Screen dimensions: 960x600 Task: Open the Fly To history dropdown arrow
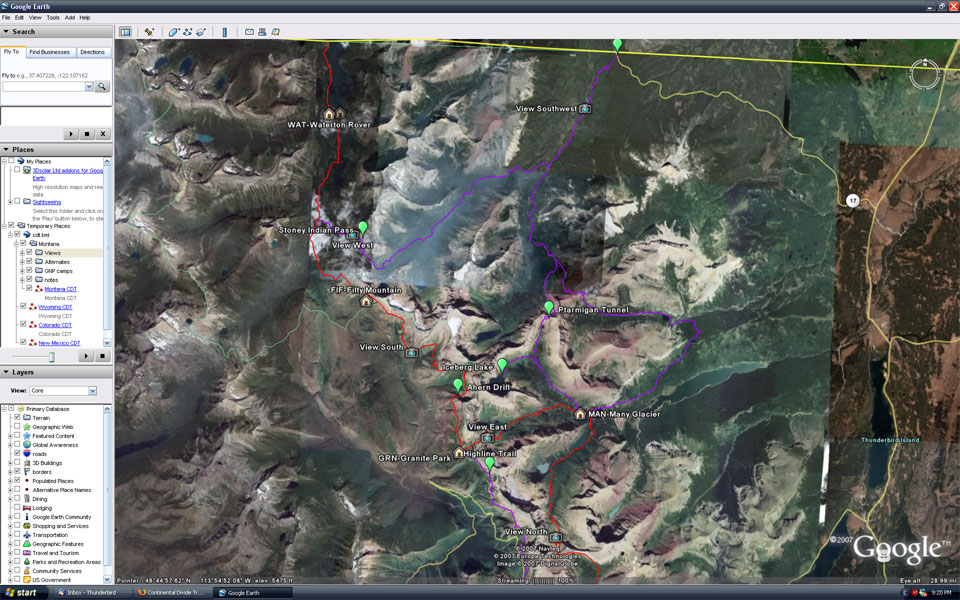coord(89,86)
